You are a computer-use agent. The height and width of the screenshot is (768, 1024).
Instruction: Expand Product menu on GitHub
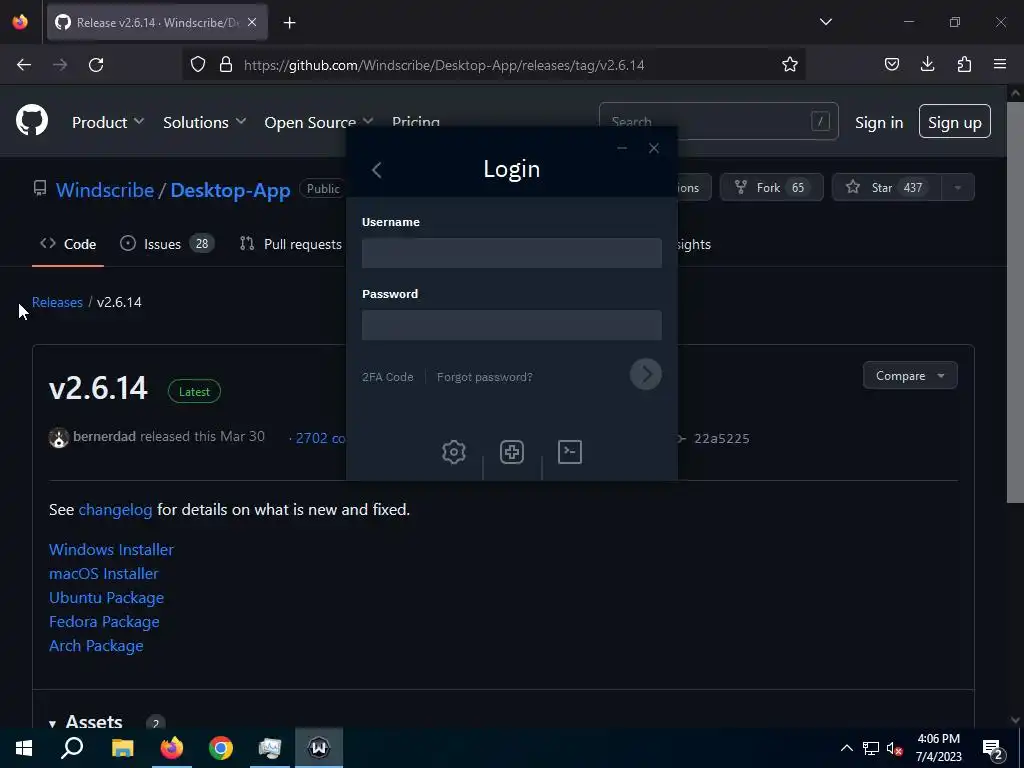point(108,122)
